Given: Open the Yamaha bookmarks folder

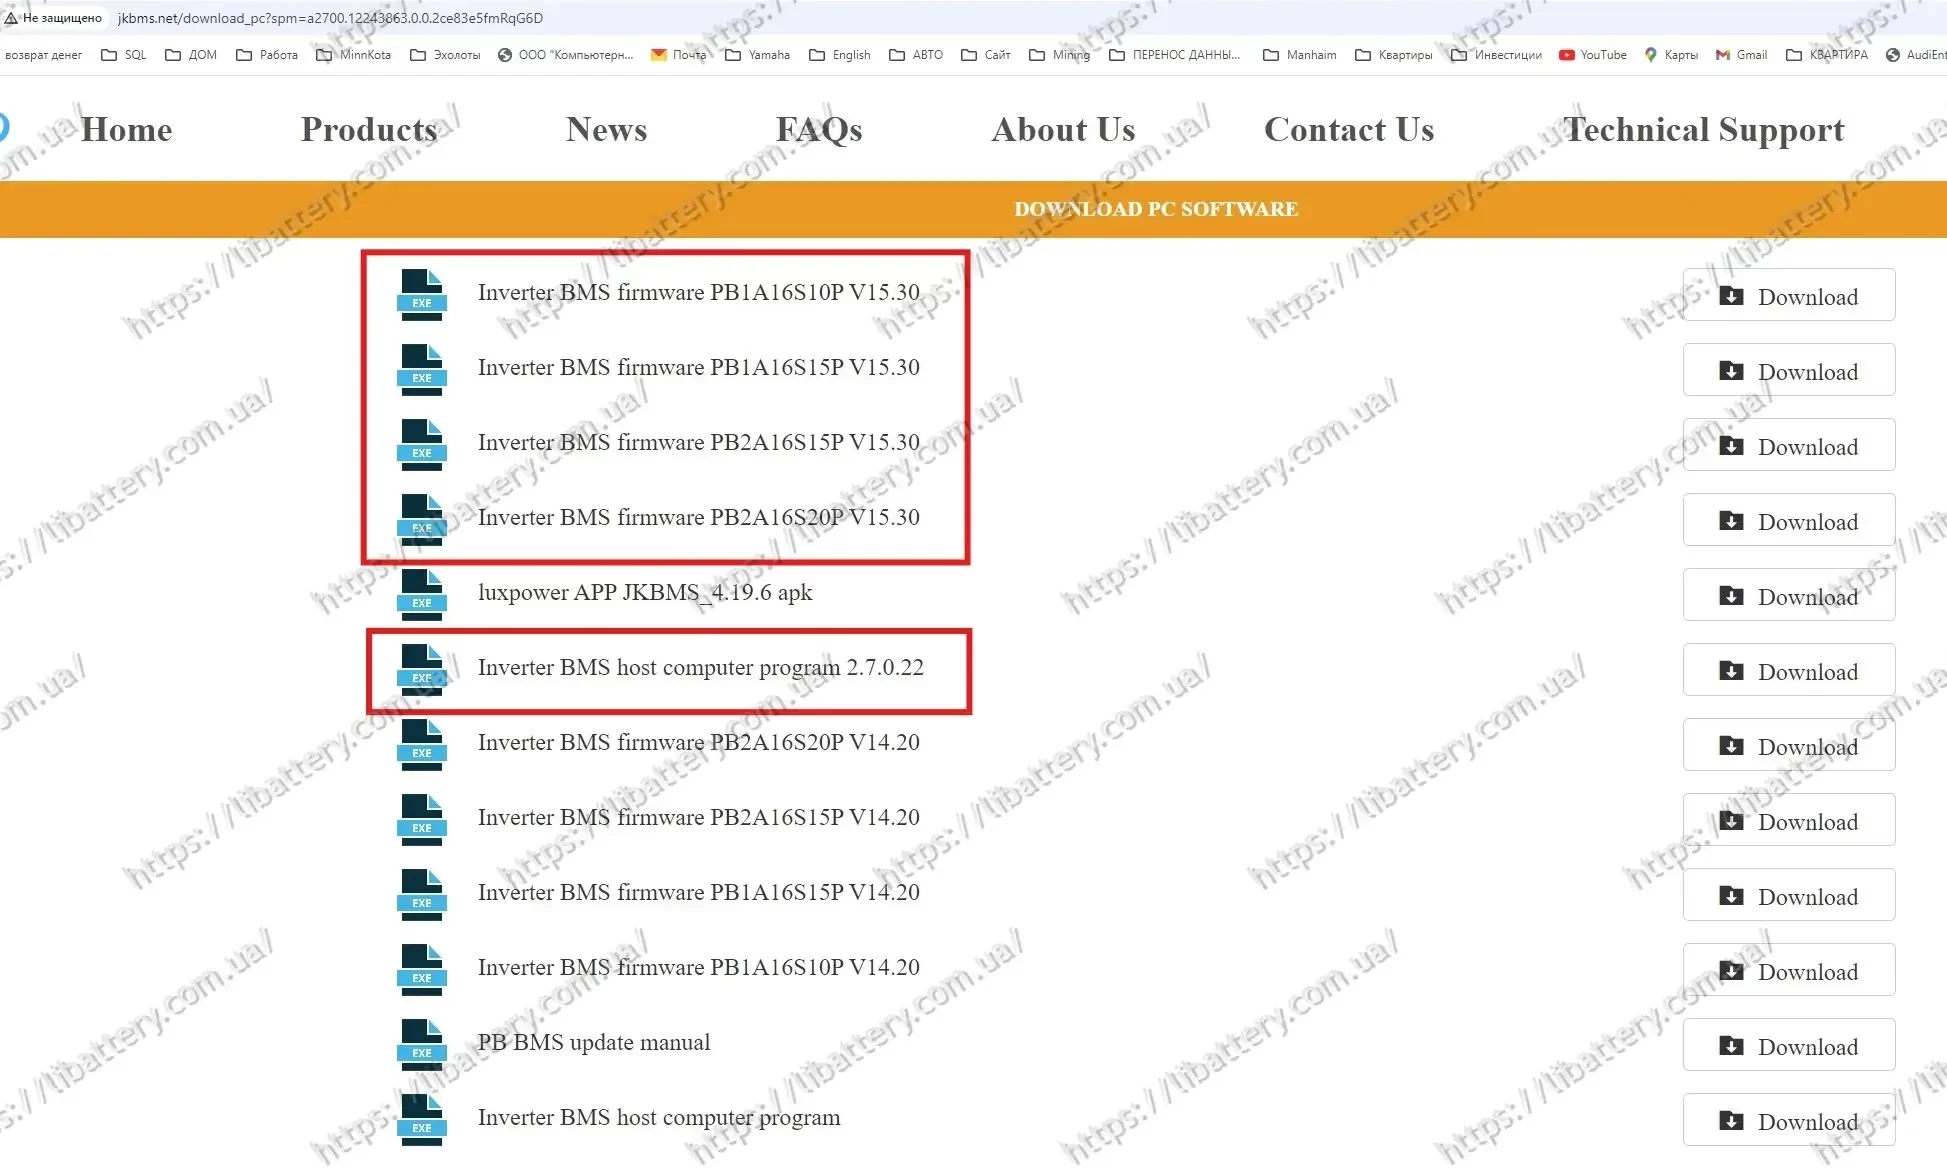Looking at the screenshot, I should [x=758, y=55].
